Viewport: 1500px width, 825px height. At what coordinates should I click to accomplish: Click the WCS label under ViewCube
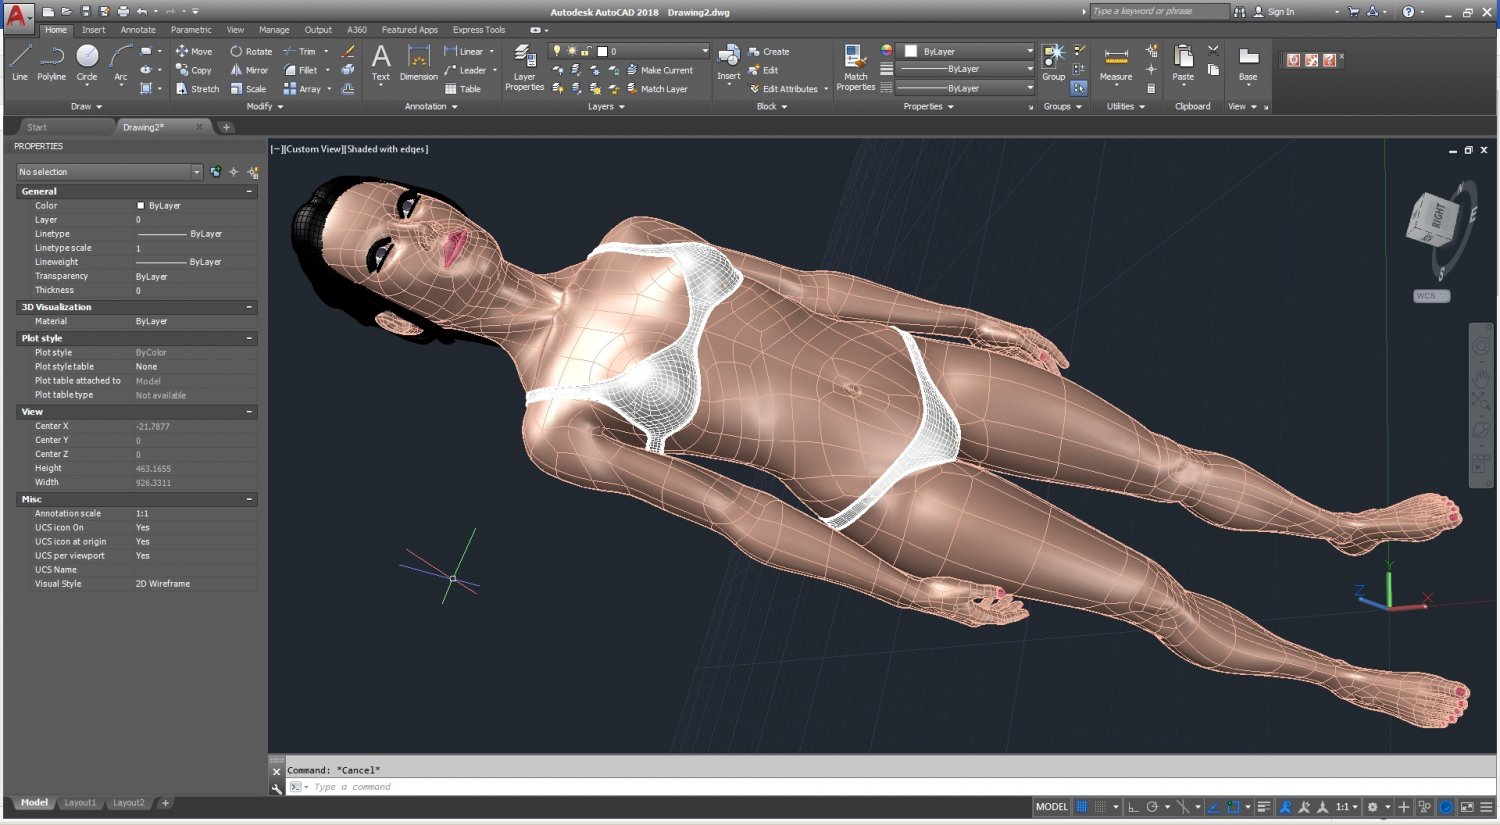pyautogui.click(x=1431, y=296)
